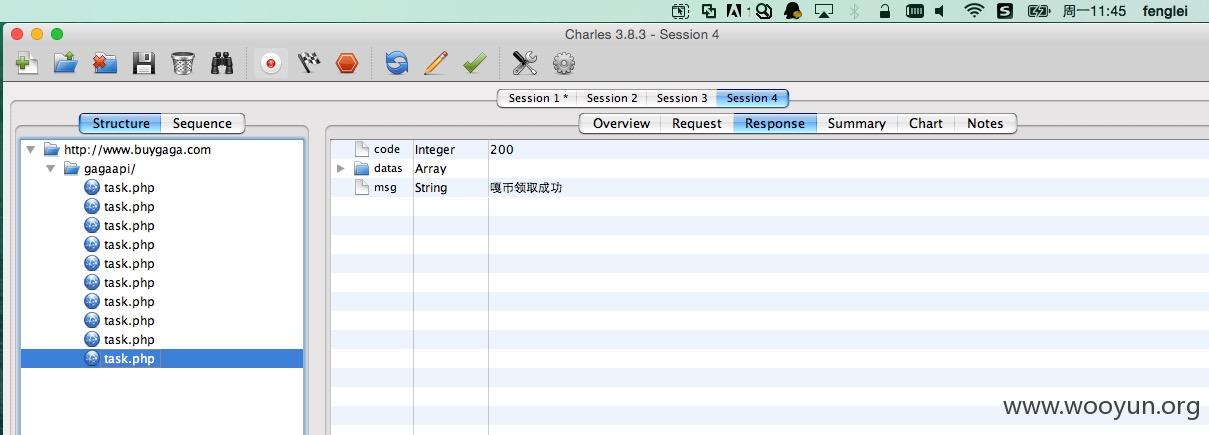Open battery status in menu bar

[1038, 11]
